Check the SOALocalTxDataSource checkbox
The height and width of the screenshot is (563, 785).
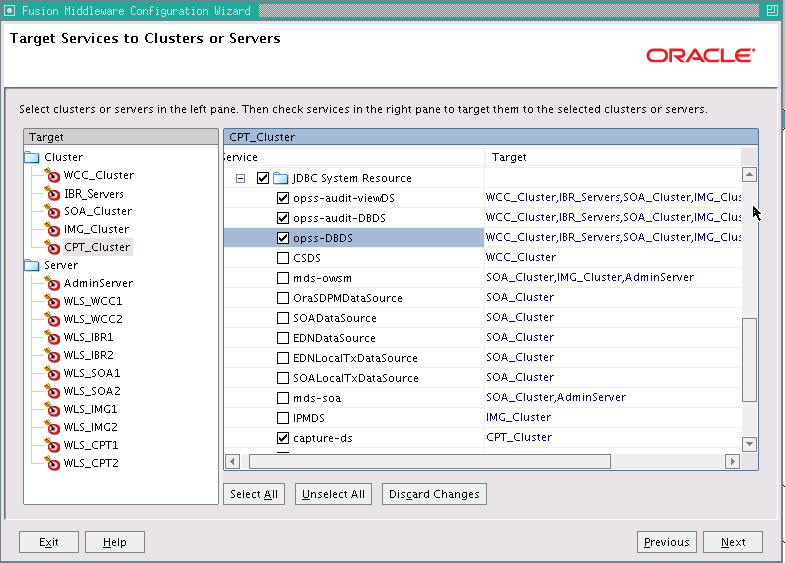click(x=283, y=378)
